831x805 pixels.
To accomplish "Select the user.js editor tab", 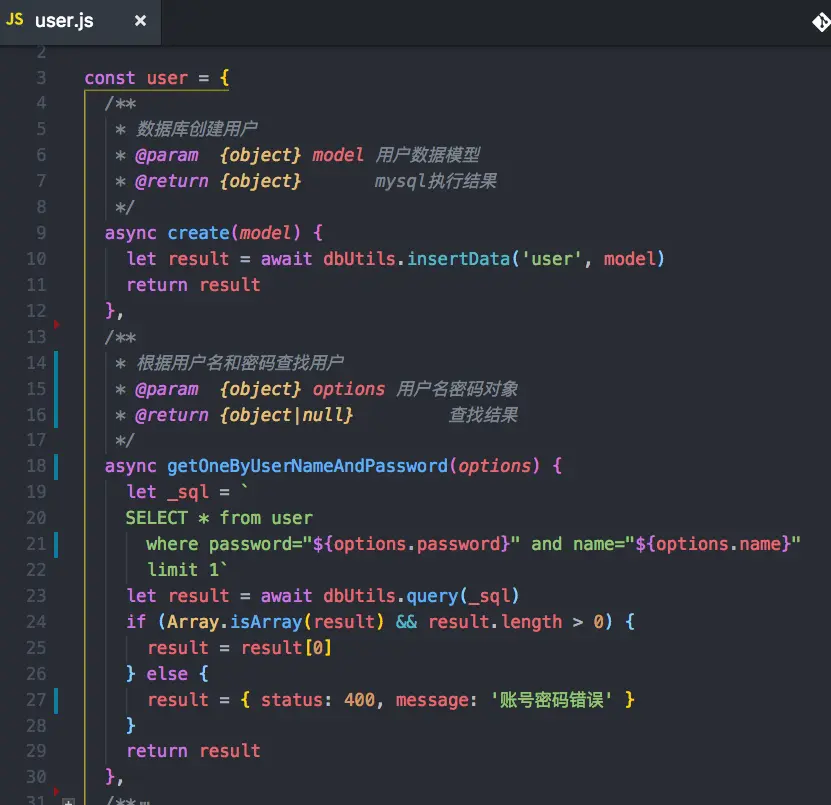I will tap(80, 21).
